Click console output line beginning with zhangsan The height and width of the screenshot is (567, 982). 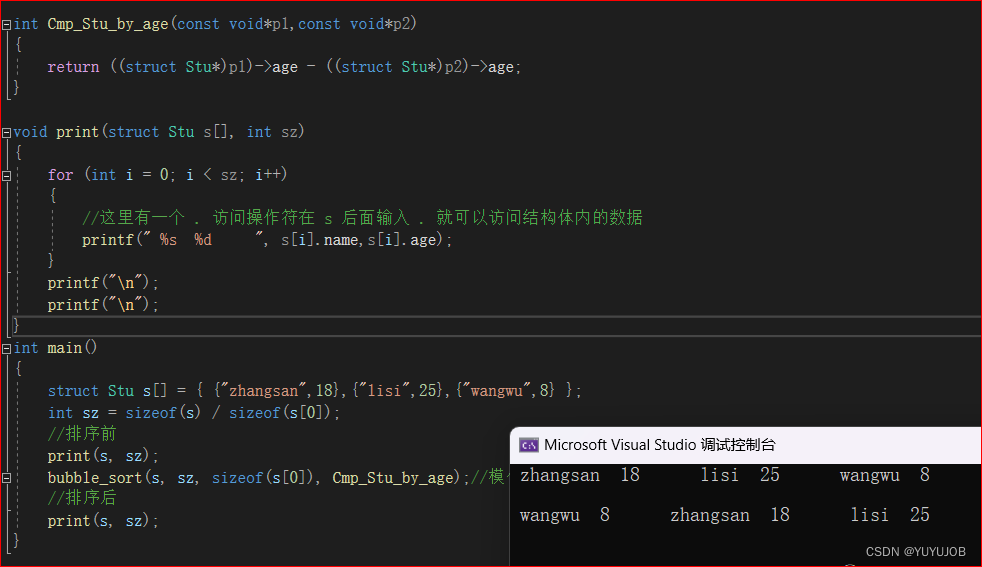click(725, 476)
